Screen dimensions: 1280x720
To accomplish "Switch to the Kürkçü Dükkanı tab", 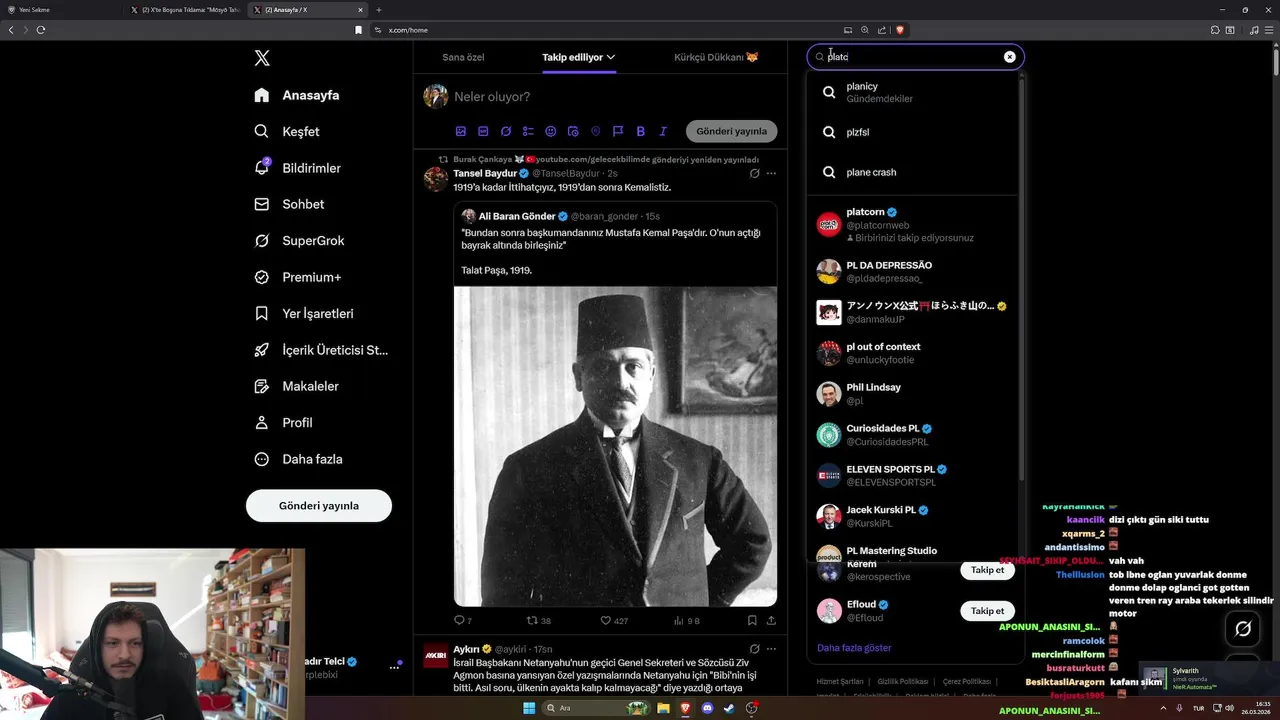I will [716, 57].
